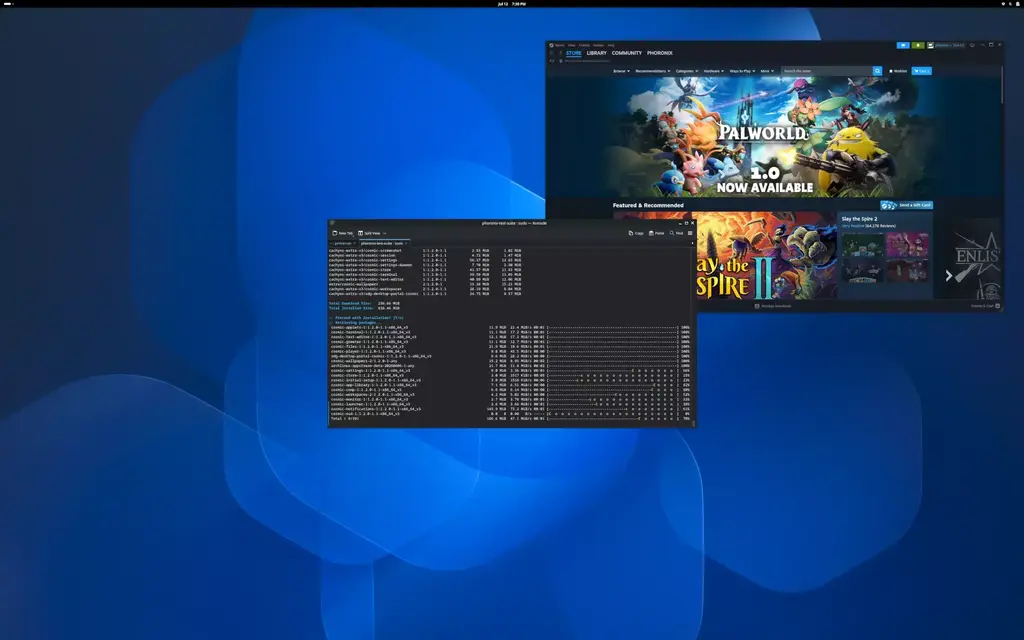Click the Split View button in Konsole

click(x=369, y=233)
